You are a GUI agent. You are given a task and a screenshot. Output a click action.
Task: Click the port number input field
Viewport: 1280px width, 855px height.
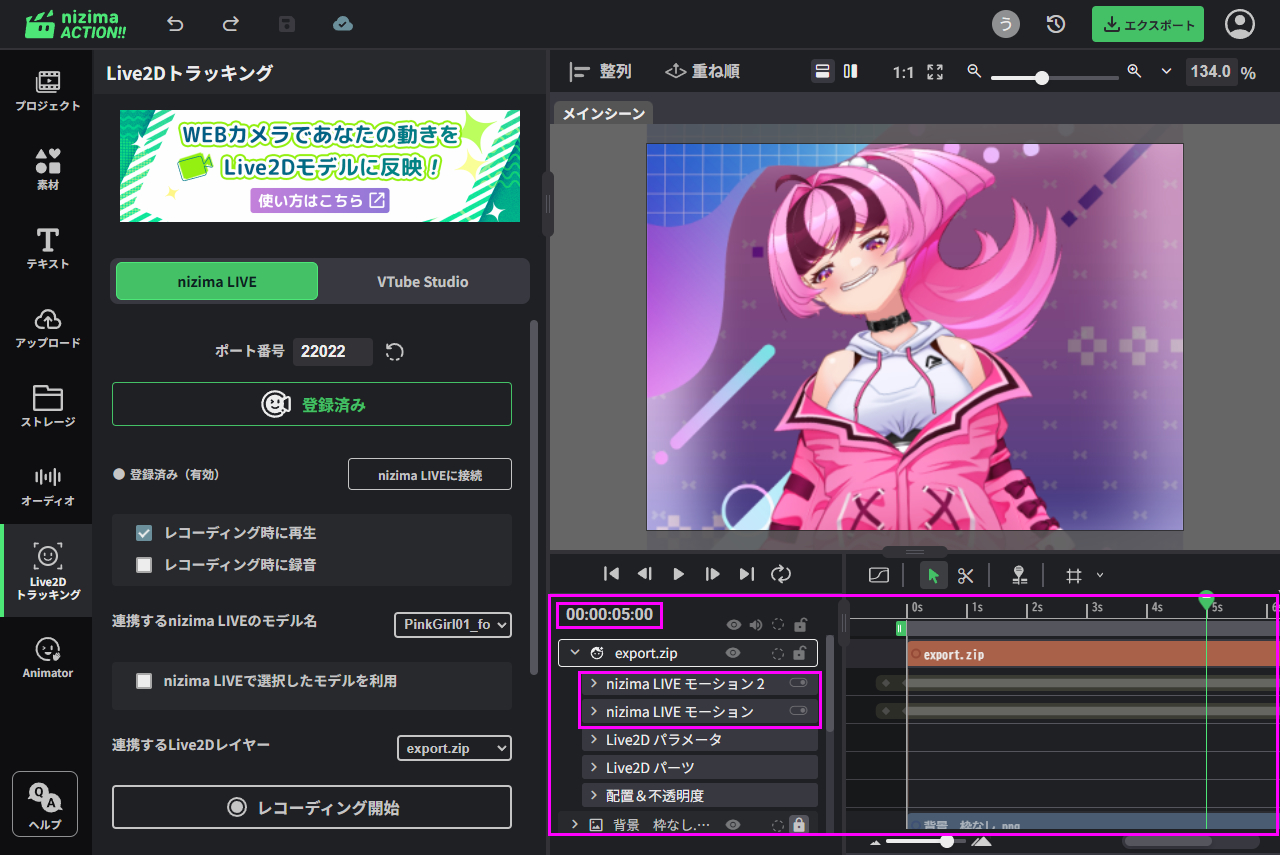[332, 352]
